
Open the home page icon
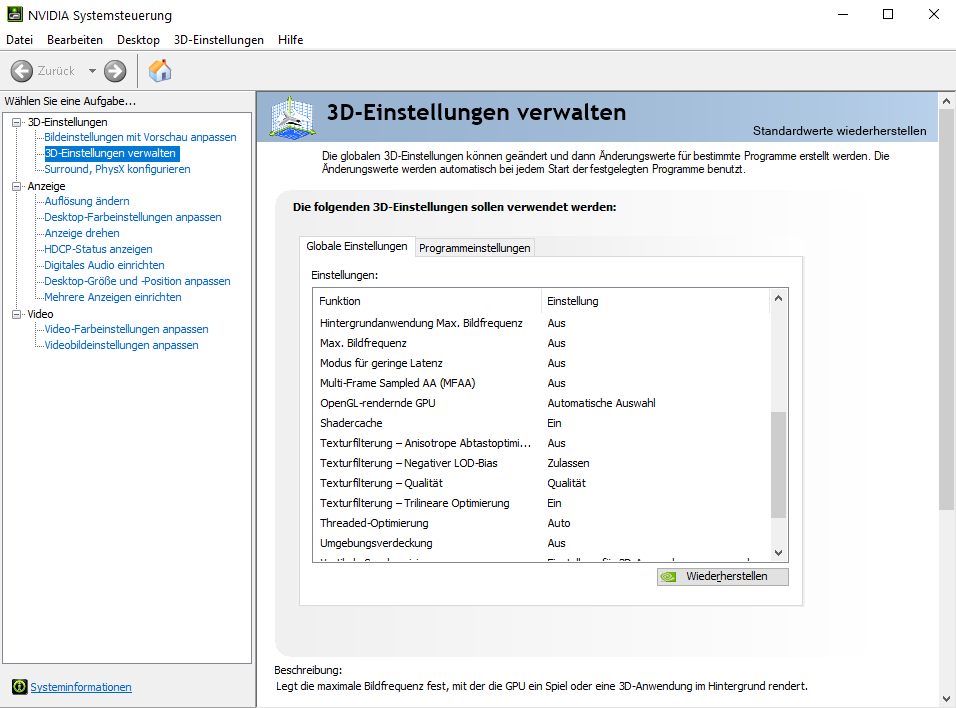[x=160, y=71]
